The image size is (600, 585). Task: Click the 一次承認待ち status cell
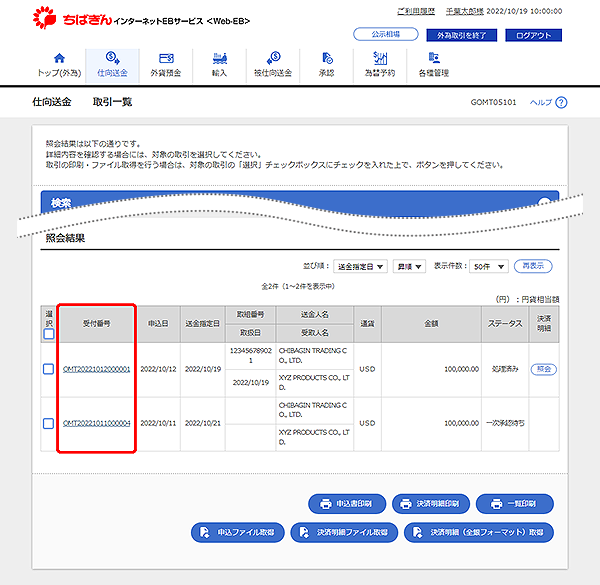pos(505,424)
